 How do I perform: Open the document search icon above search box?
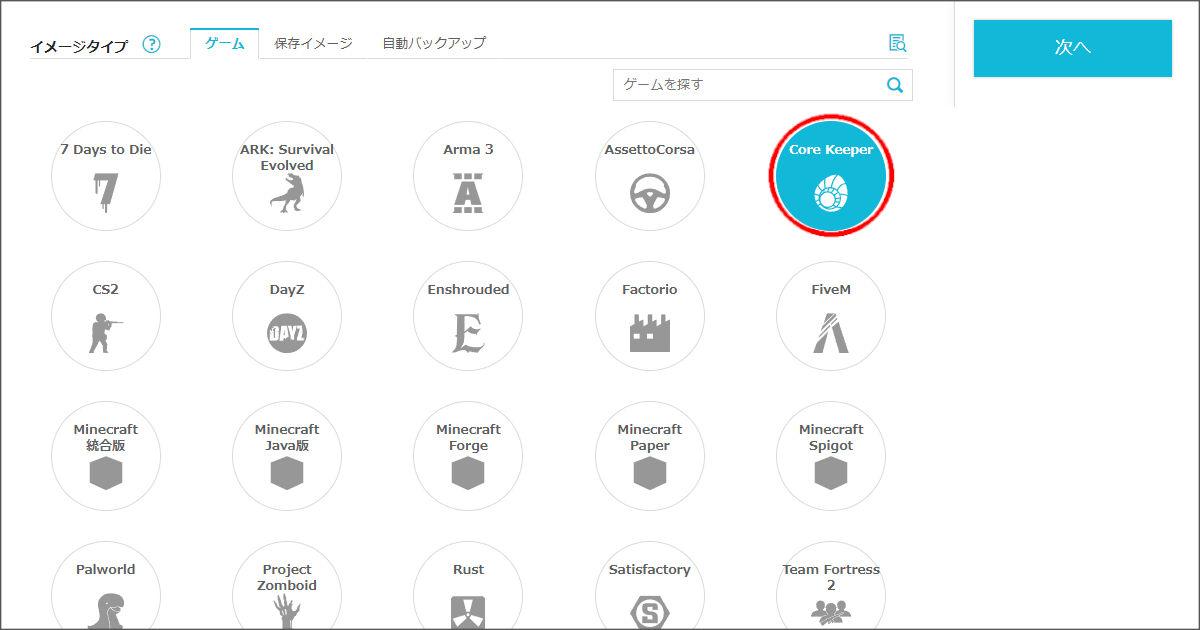(897, 43)
